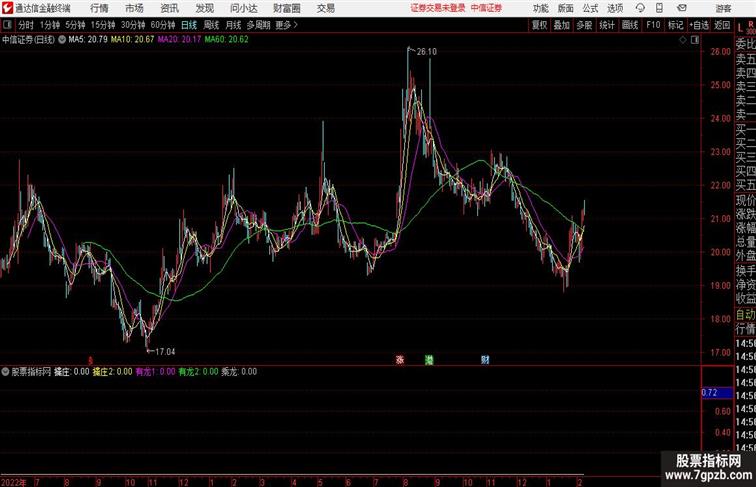Click the MA10: 20.67 label
The height and width of the screenshot is (487, 756).
click(x=133, y=40)
